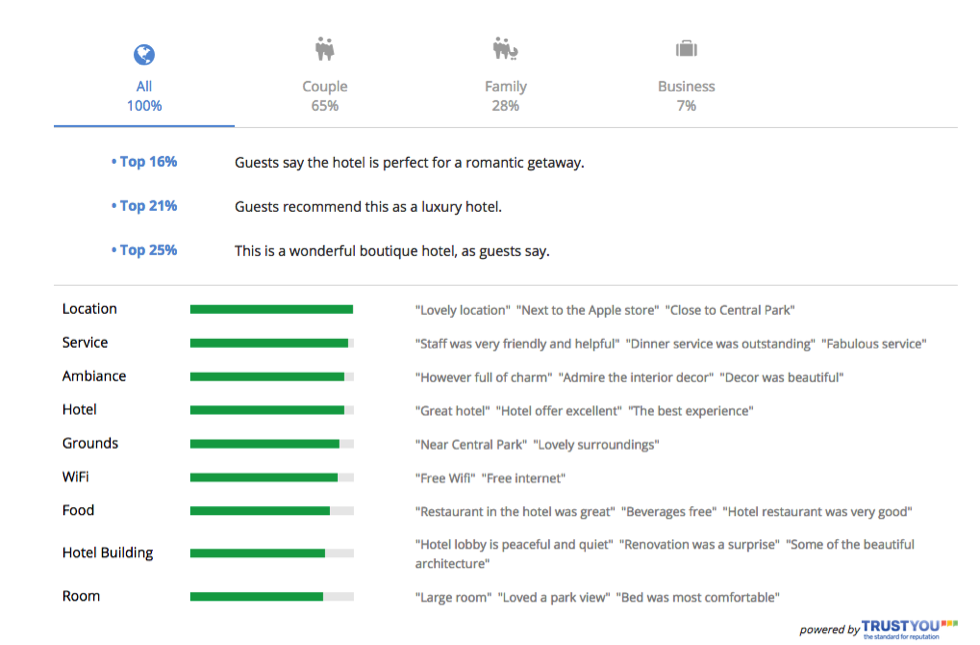Select the All 100% tab label
980x645 pixels.
(144, 96)
